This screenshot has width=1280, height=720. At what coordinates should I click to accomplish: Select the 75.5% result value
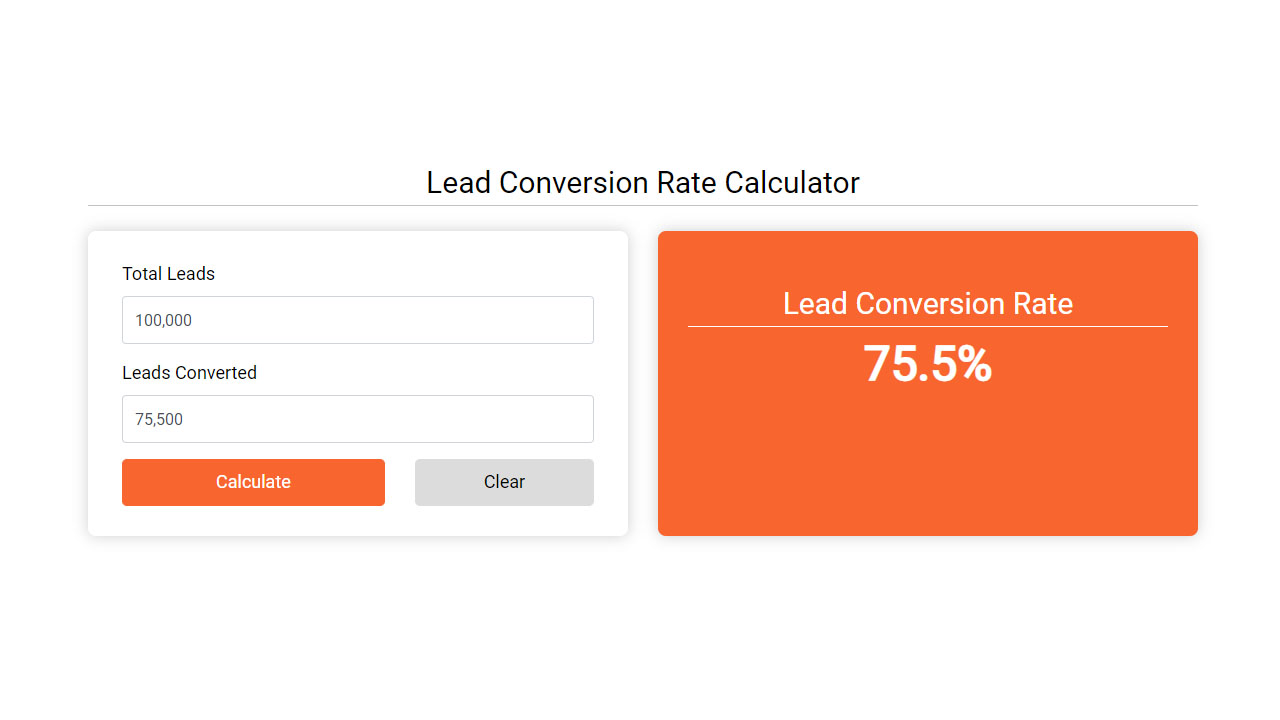pos(927,365)
